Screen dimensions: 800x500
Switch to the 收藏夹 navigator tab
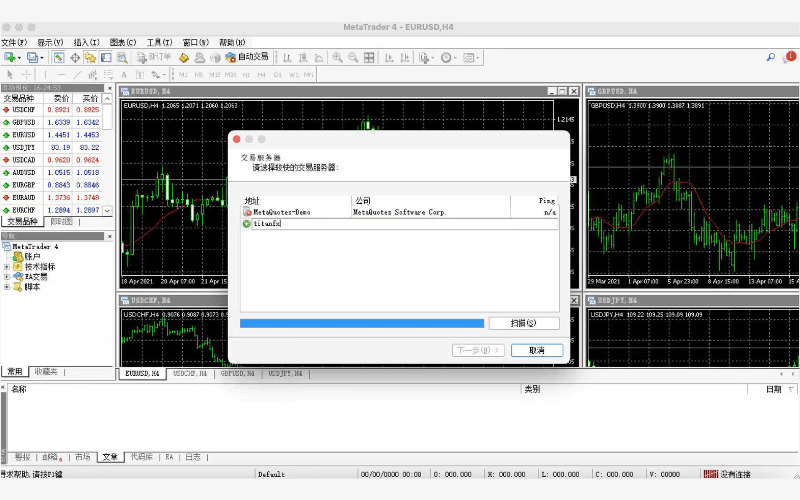point(46,372)
